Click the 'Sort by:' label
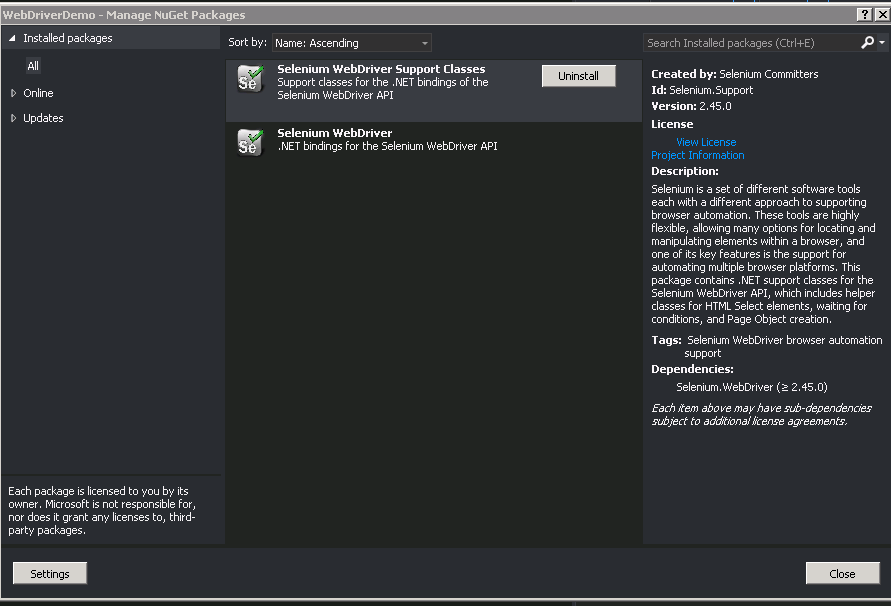This screenshot has height=606, width=891. tap(247, 42)
